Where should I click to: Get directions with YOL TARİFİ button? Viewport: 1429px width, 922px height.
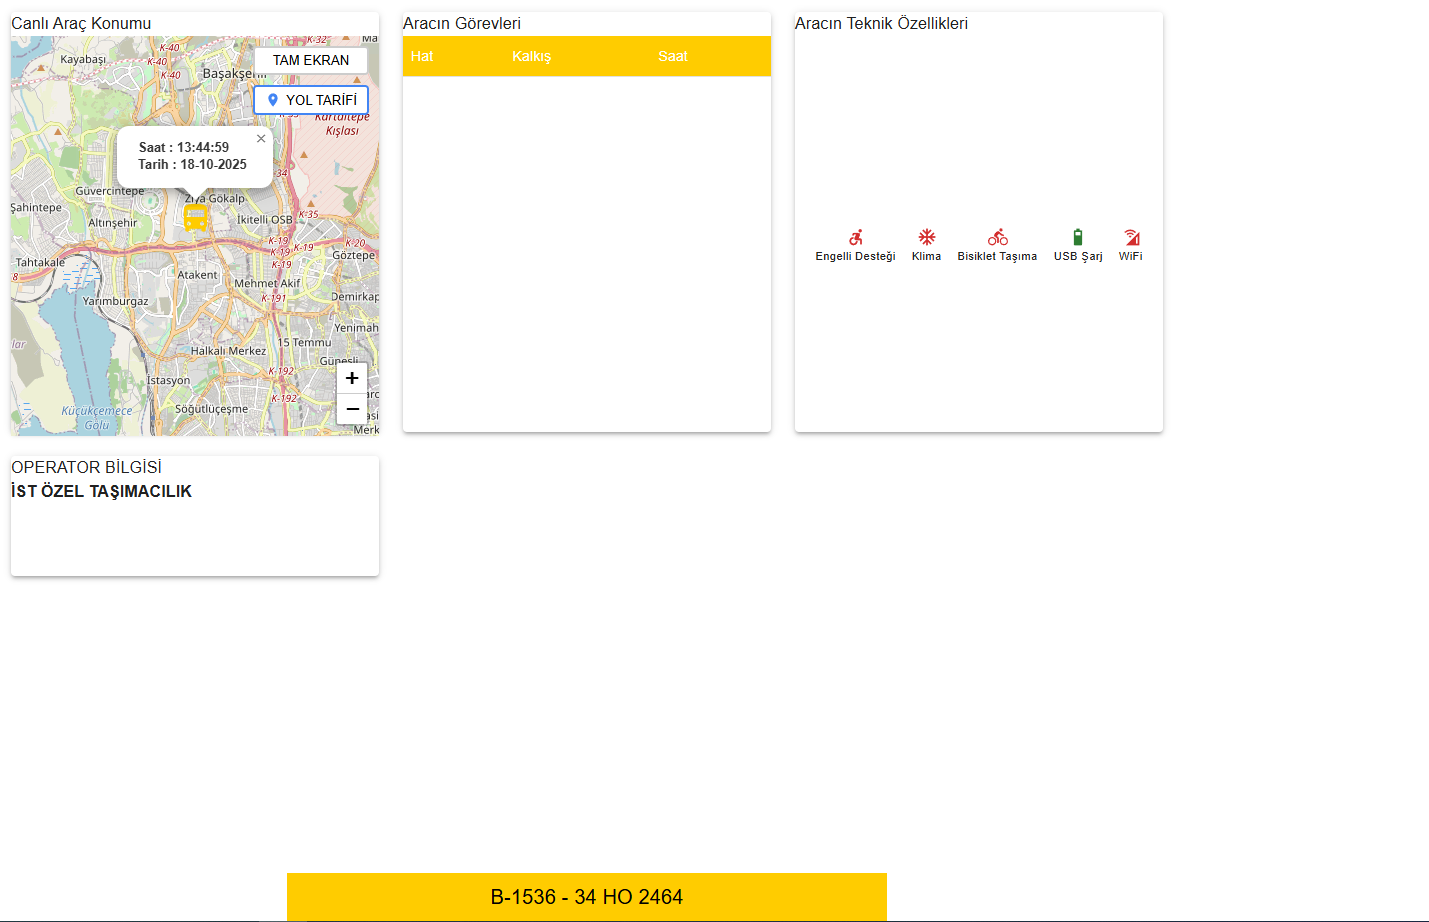point(311,100)
